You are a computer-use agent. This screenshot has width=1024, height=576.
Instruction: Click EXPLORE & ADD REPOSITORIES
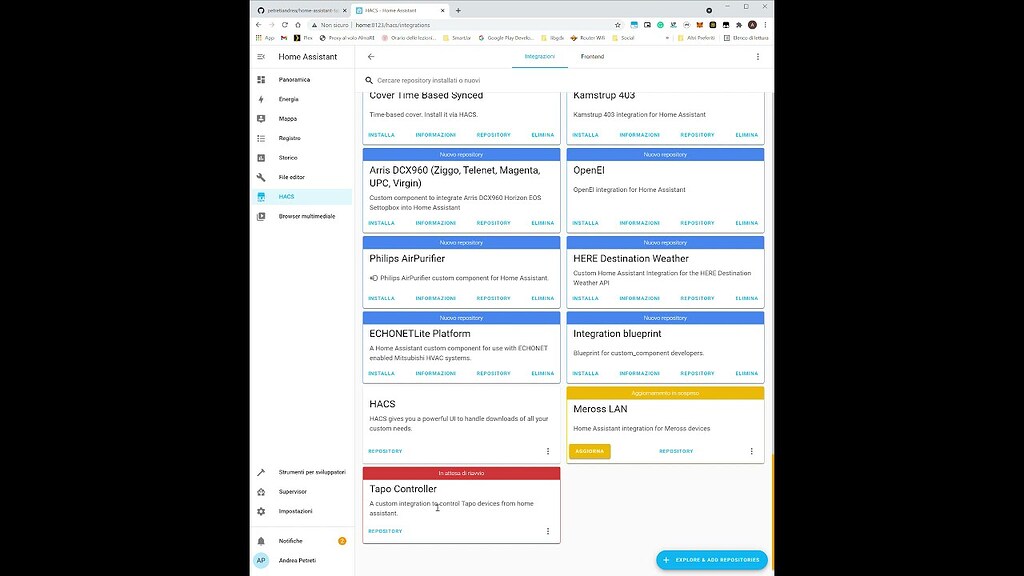(x=711, y=560)
